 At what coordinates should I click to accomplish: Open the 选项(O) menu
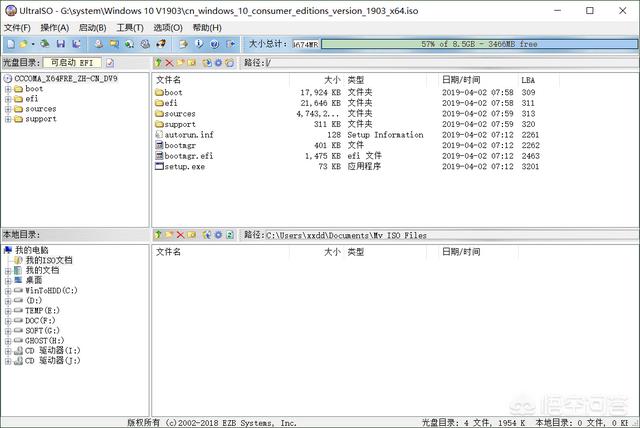click(168, 28)
